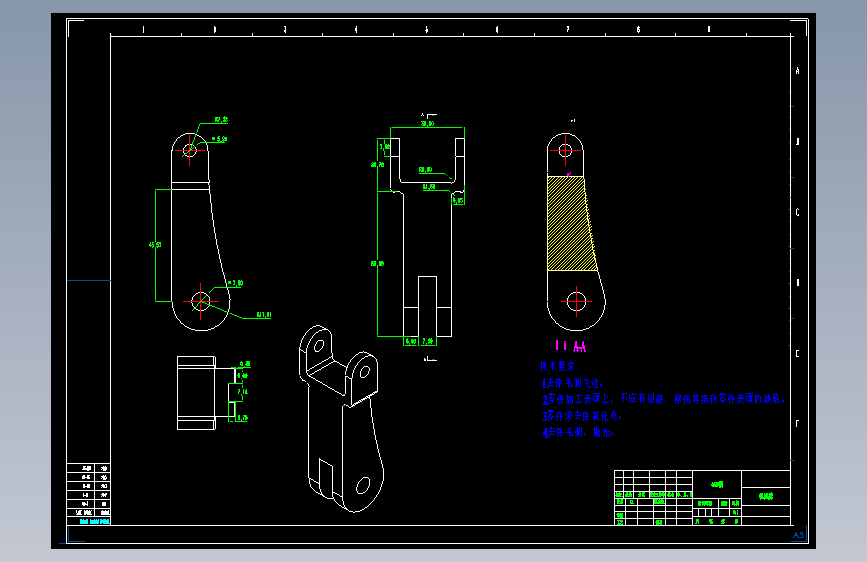Select the central slot rectangle in the front view
Viewport: 867px width, 562px height.
click(x=427, y=306)
